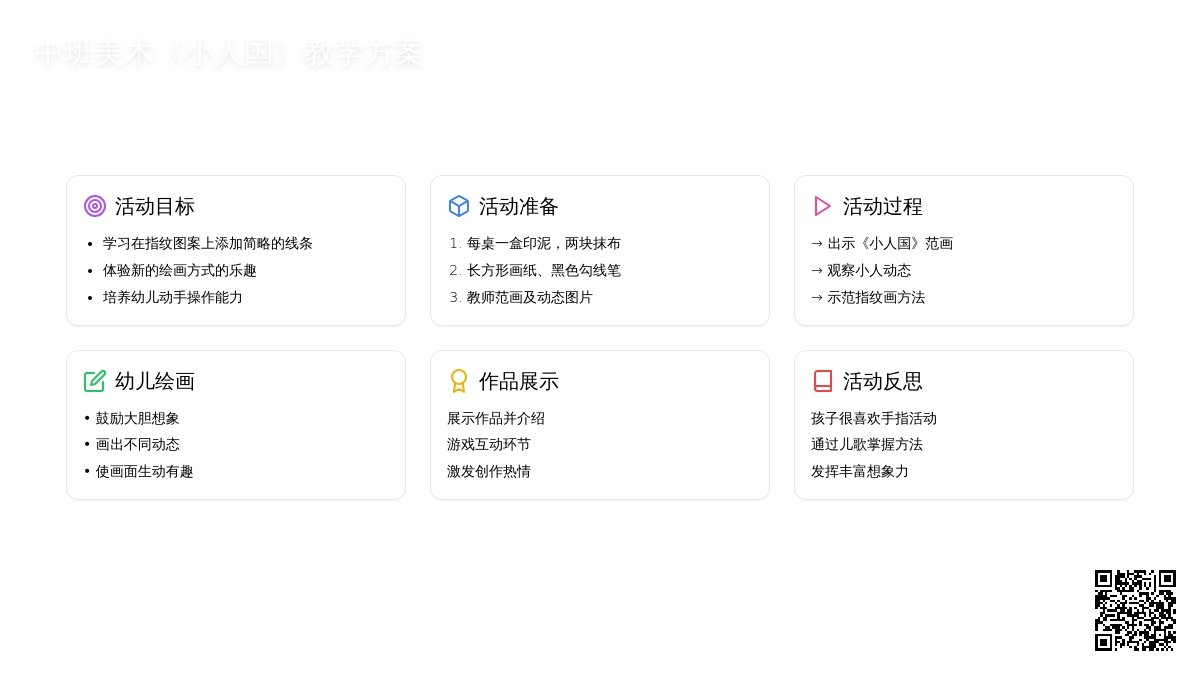Click the 活动过程 card heading

(x=882, y=206)
